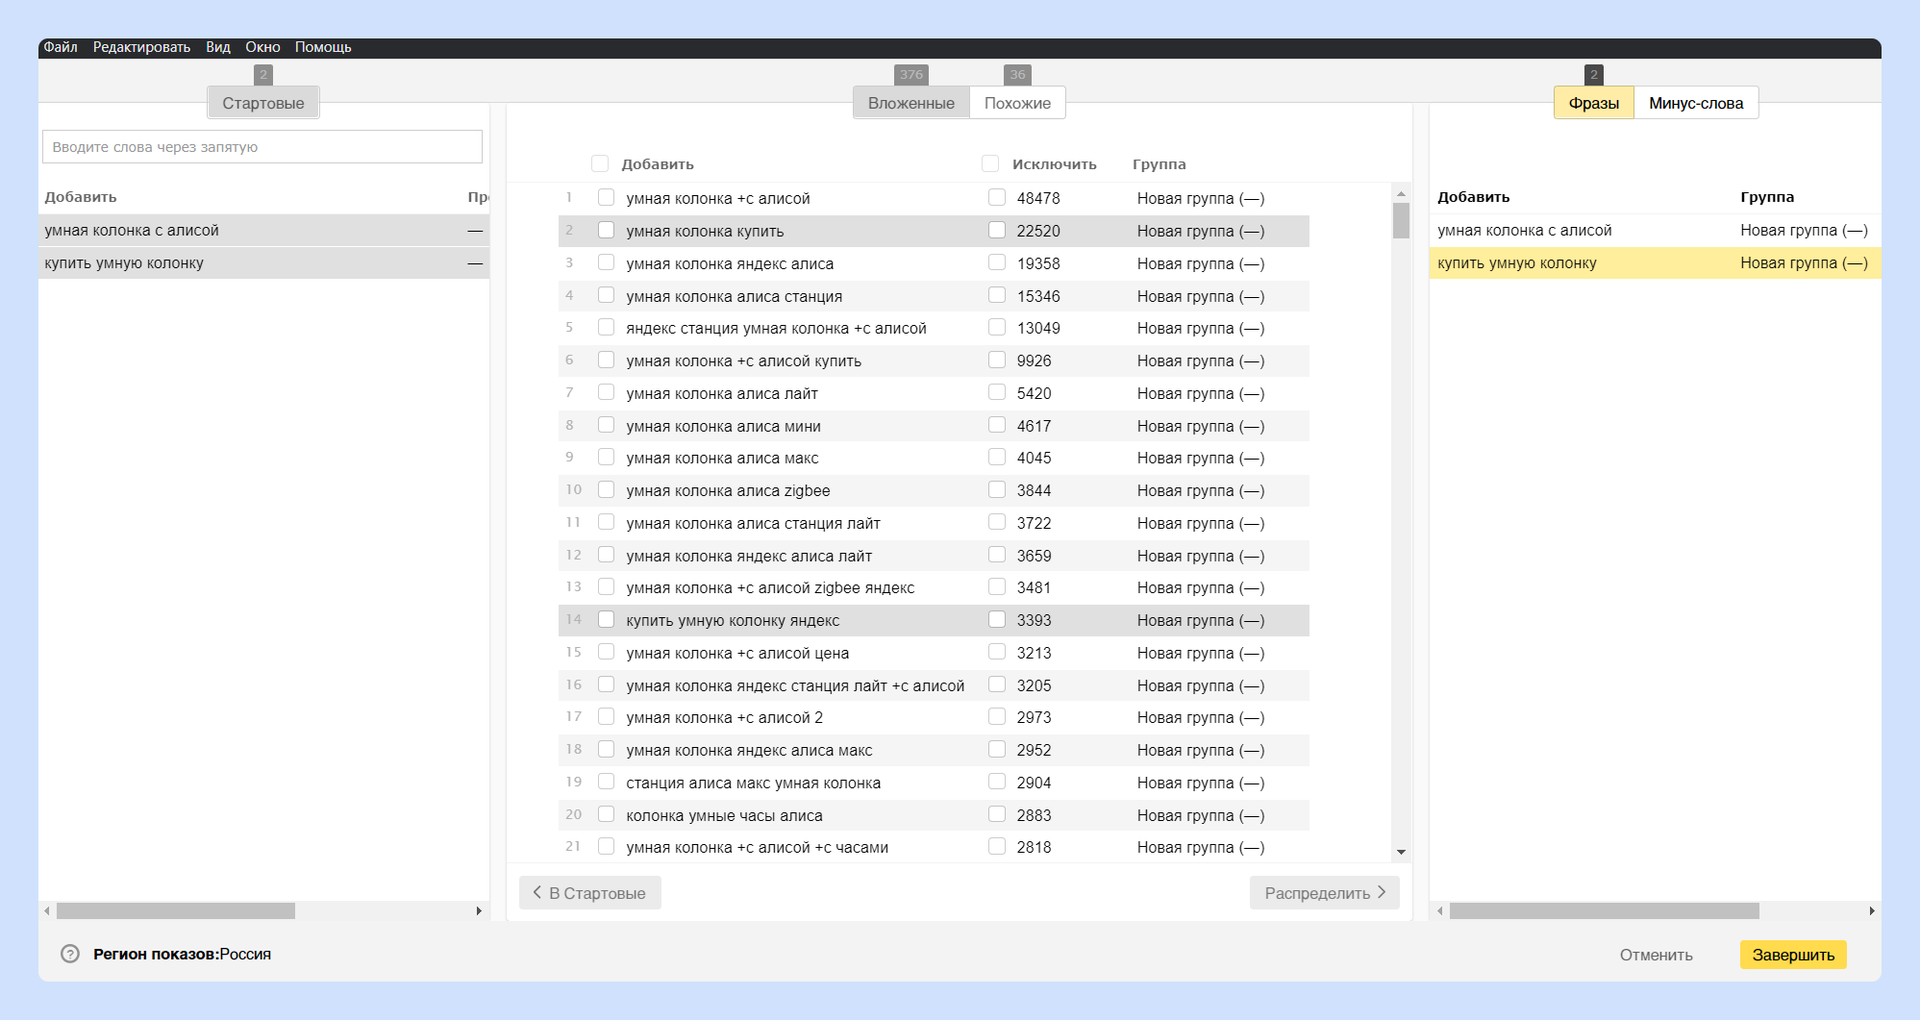Tick add checkbox for 'умная колонка купить'
This screenshot has height=1020, width=1920.
tap(606, 230)
